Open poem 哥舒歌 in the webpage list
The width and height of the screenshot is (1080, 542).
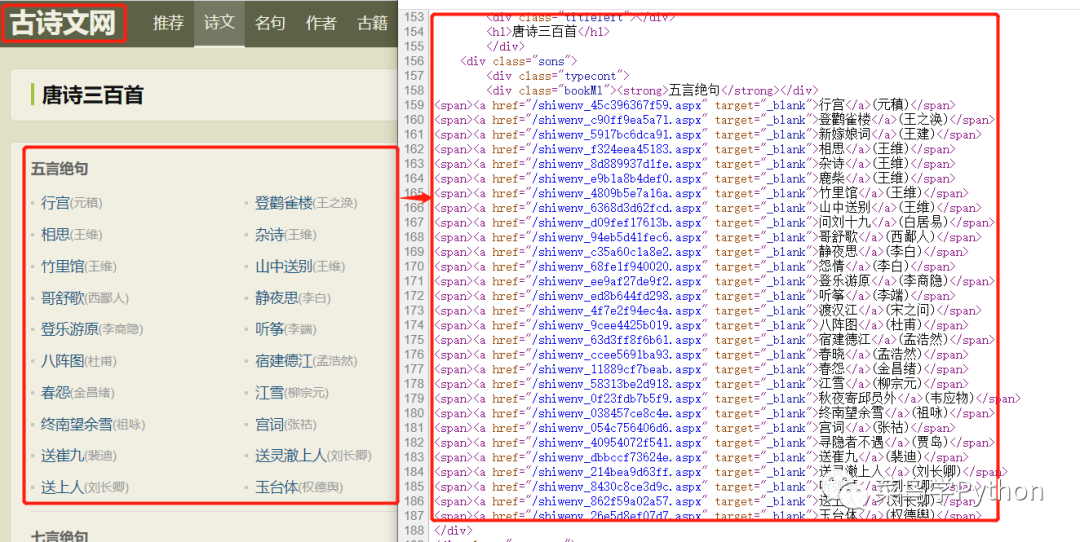pos(63,298)
